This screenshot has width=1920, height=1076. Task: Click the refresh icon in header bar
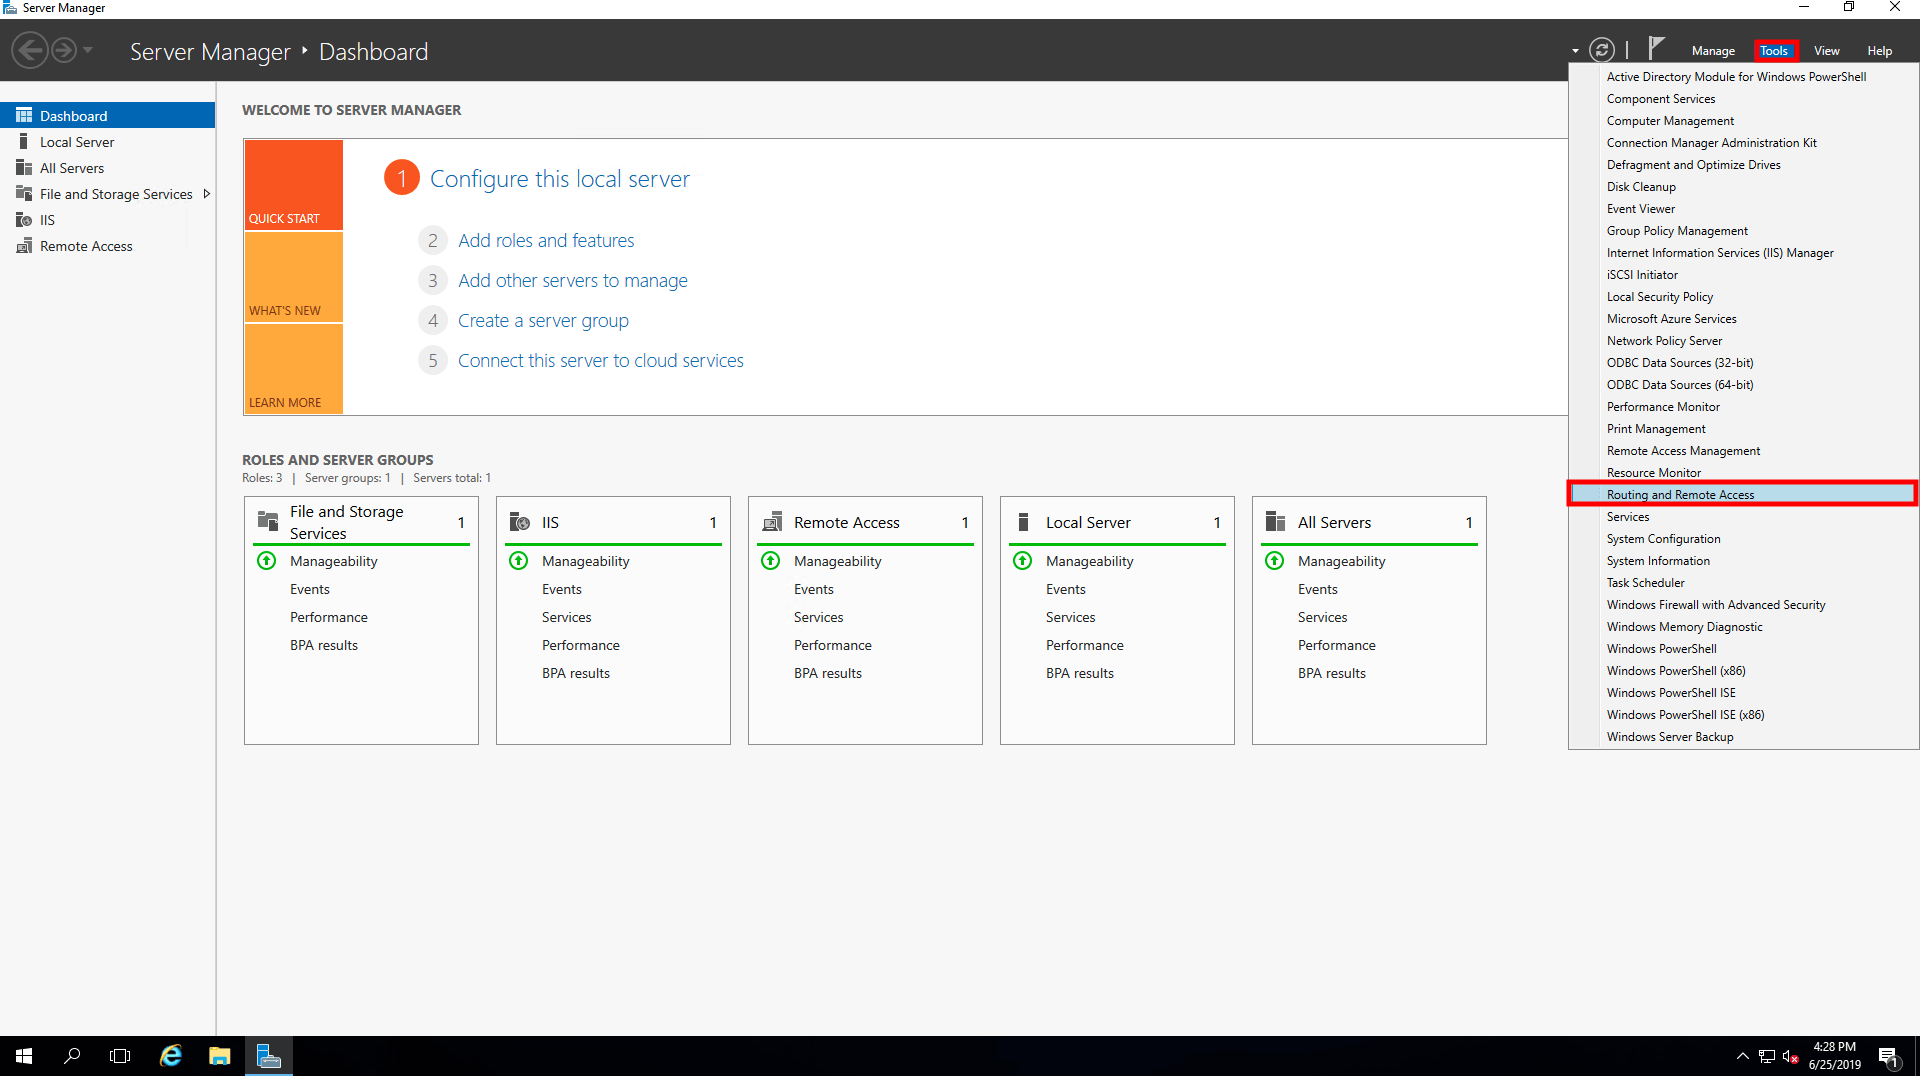(x=1602, y=50)
